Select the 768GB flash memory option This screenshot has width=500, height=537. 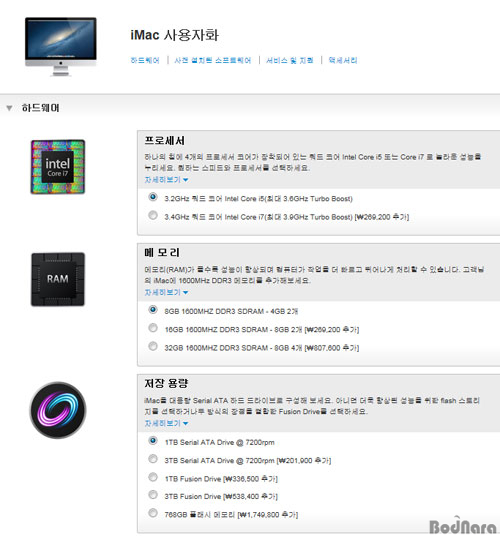(153, 513)
